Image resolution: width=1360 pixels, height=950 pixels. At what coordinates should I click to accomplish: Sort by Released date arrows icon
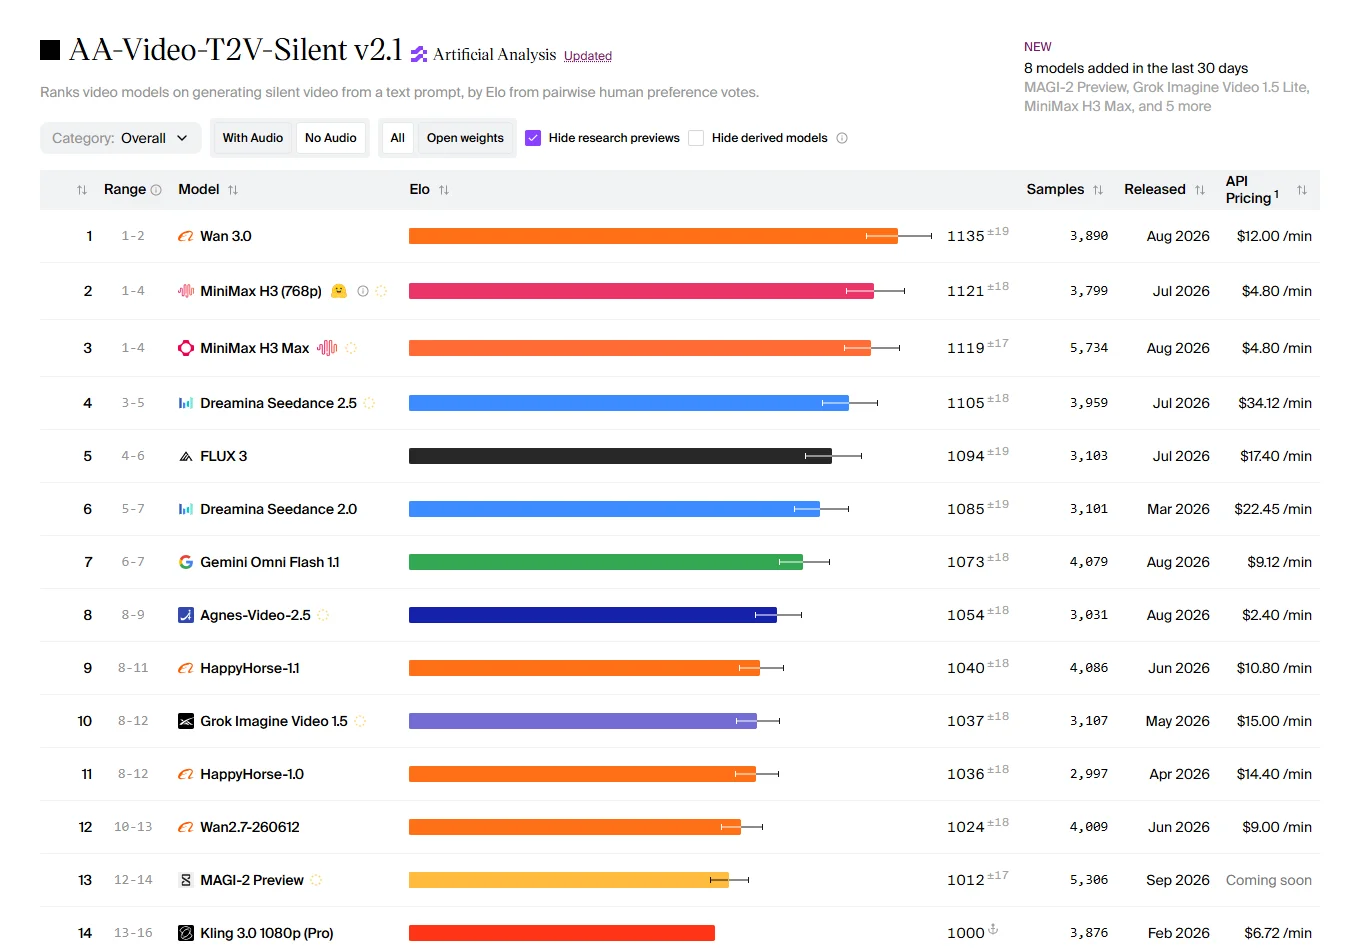[1200, 190]
